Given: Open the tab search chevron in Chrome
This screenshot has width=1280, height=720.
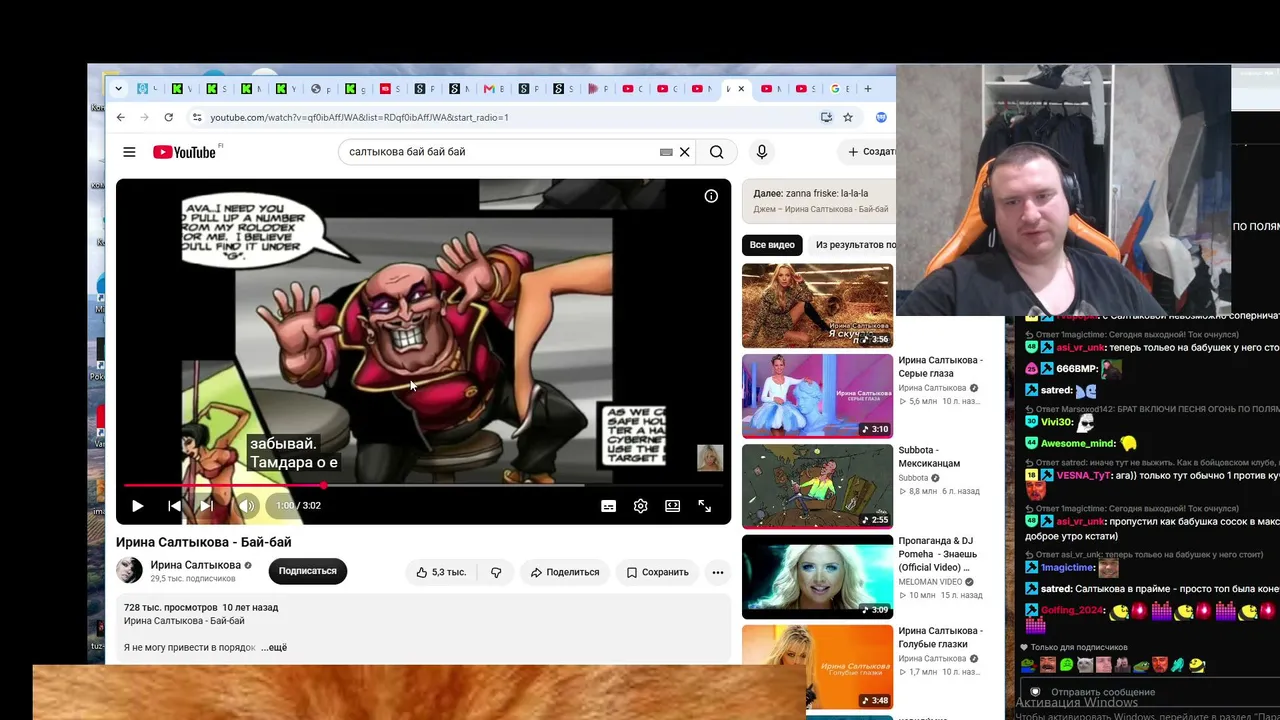Looking at the screenshot, I should 118,89.
